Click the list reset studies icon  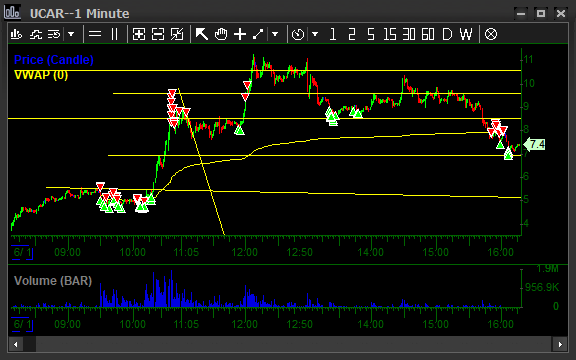coord(54,35)
